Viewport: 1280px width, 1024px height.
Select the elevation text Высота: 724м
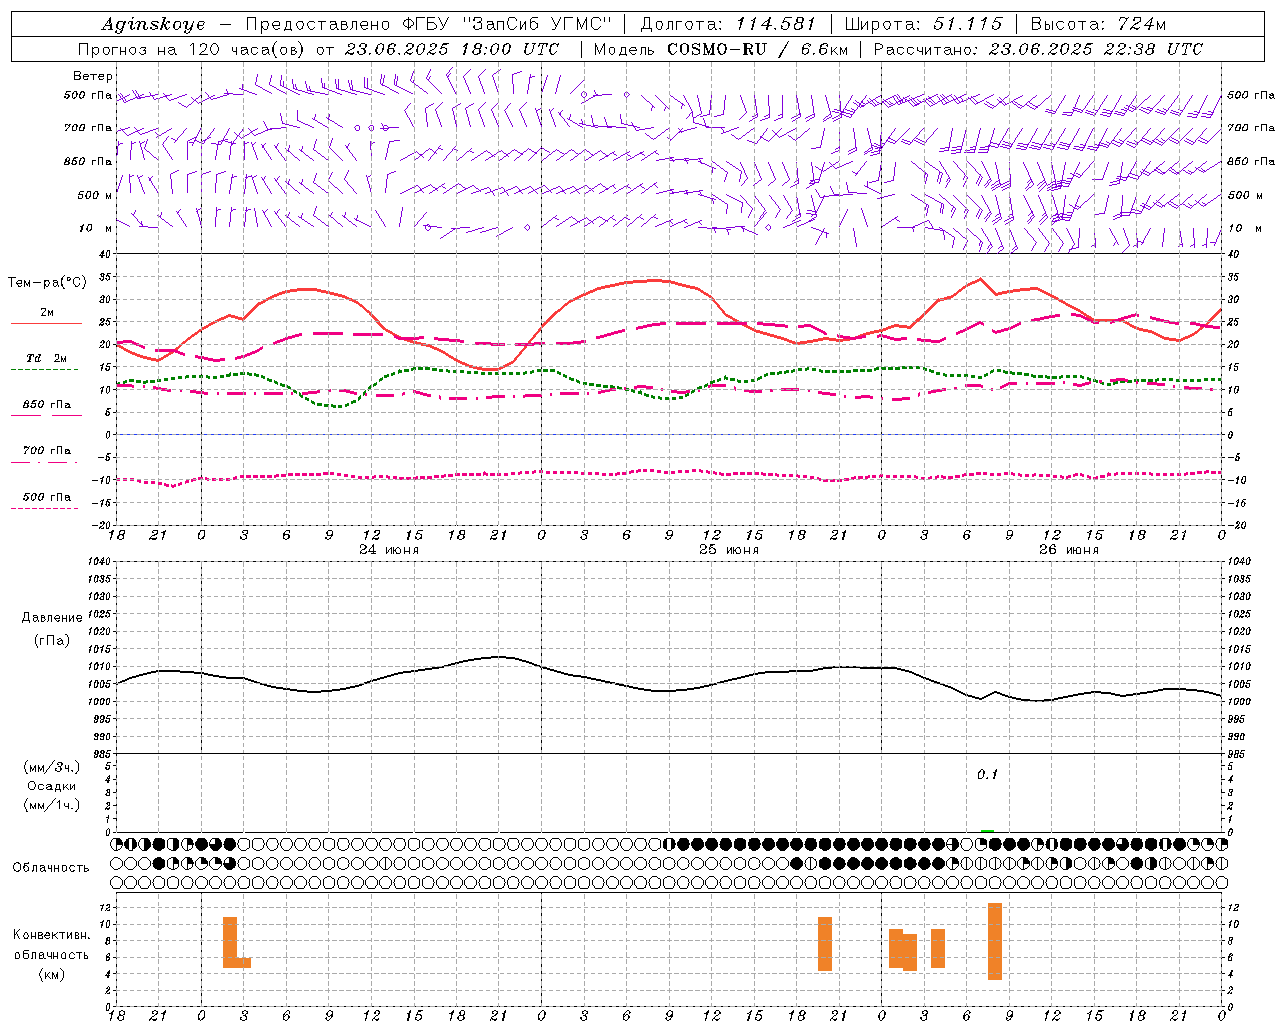(x=1097, y=24)
